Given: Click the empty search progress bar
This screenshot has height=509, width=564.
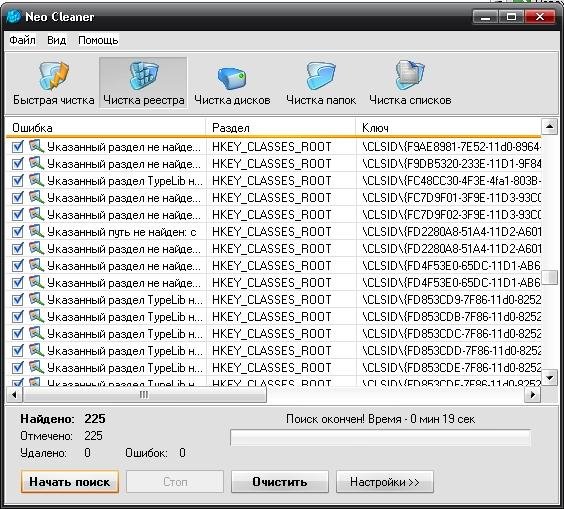Looking at the screenshot, I should [x=381, y=438].
